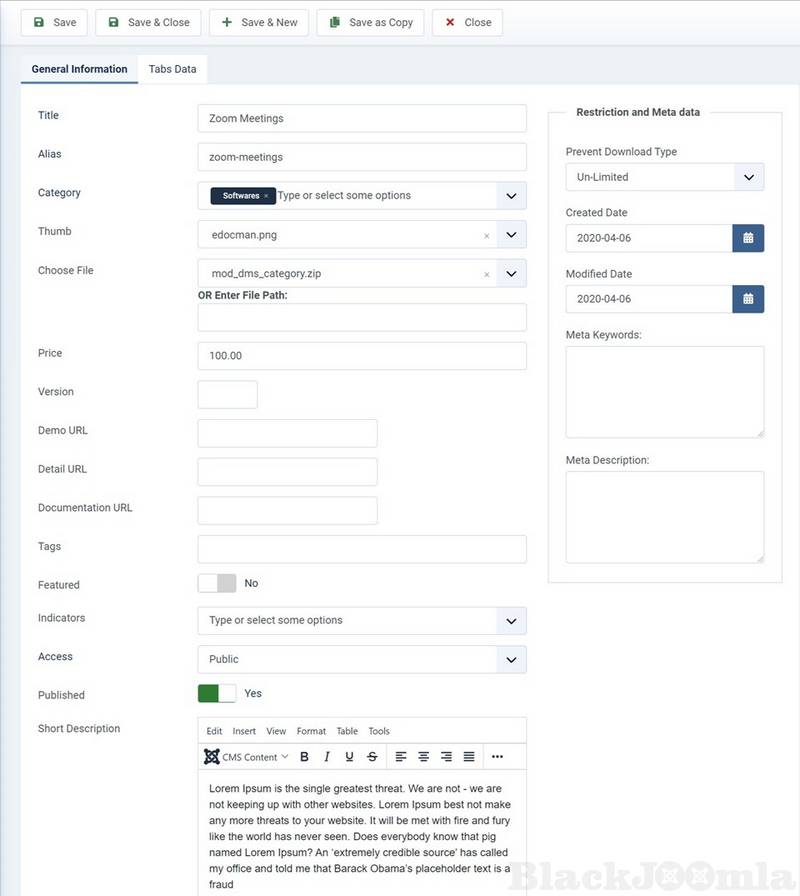Click the Bold formatting icon in editor
This screenshot has height=896, width=800.
click(304, 757)
